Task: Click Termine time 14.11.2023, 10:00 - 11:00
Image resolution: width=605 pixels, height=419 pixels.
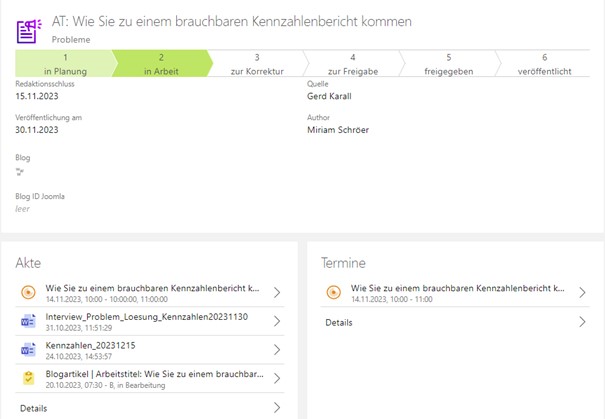Action: 392,299
